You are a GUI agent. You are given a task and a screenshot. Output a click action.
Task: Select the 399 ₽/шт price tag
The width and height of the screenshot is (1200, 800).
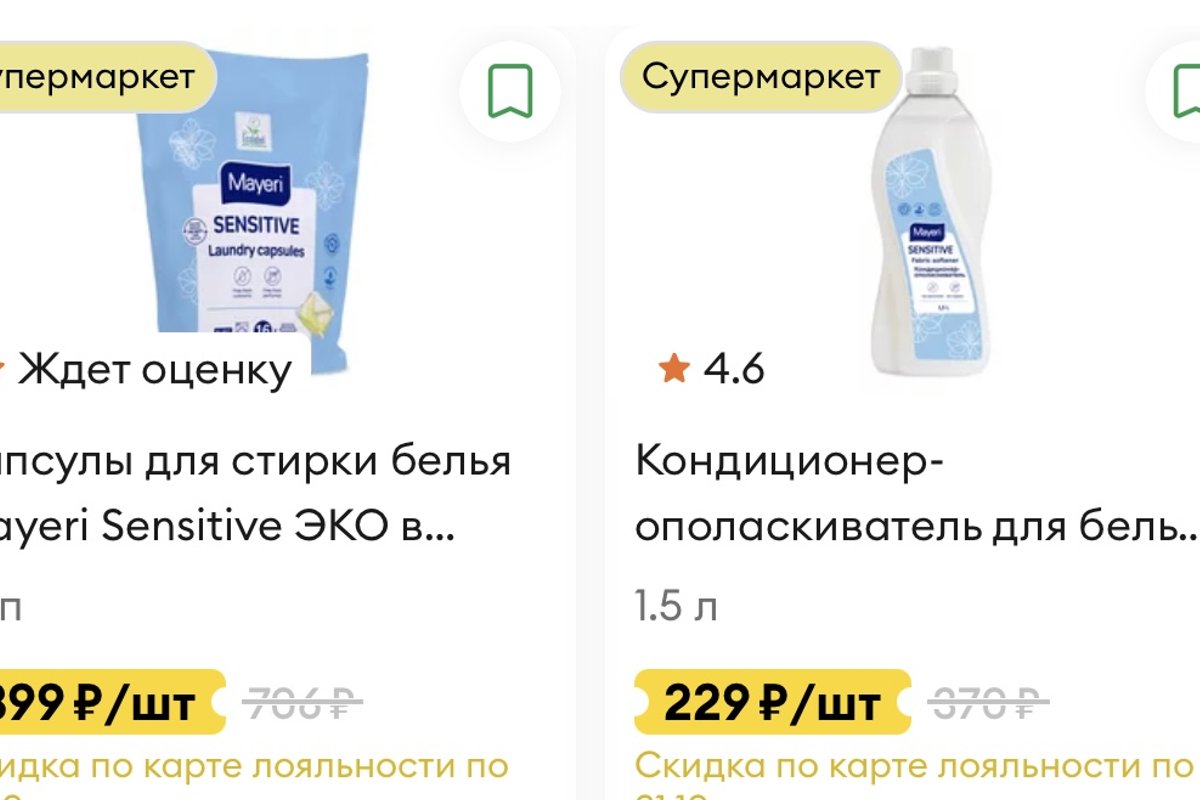[110, 702]
